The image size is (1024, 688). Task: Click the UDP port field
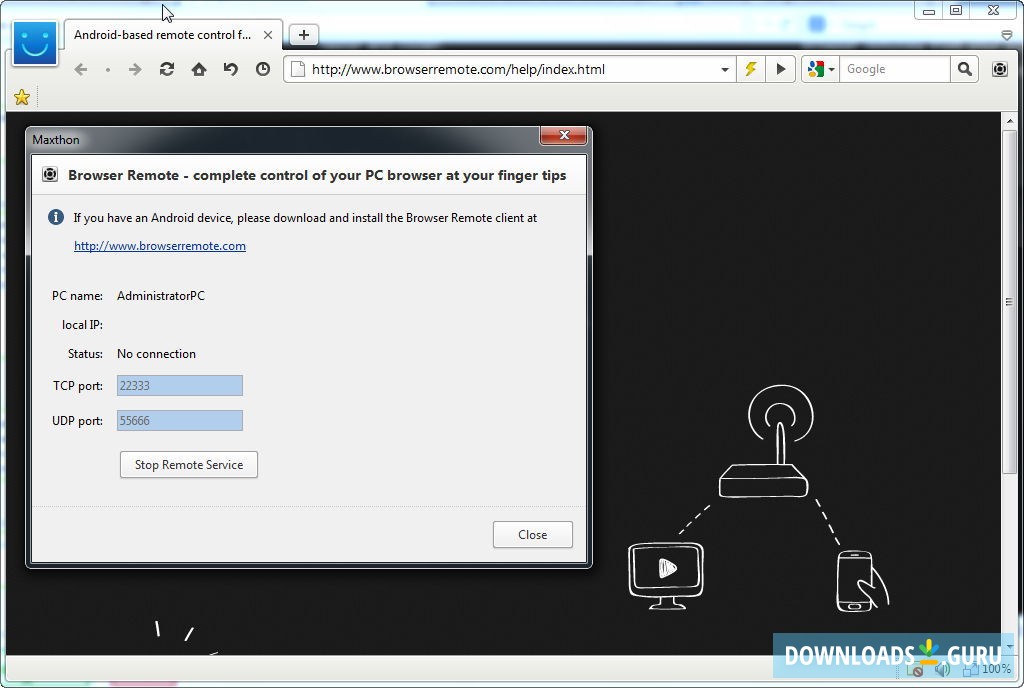click(180, 421)
